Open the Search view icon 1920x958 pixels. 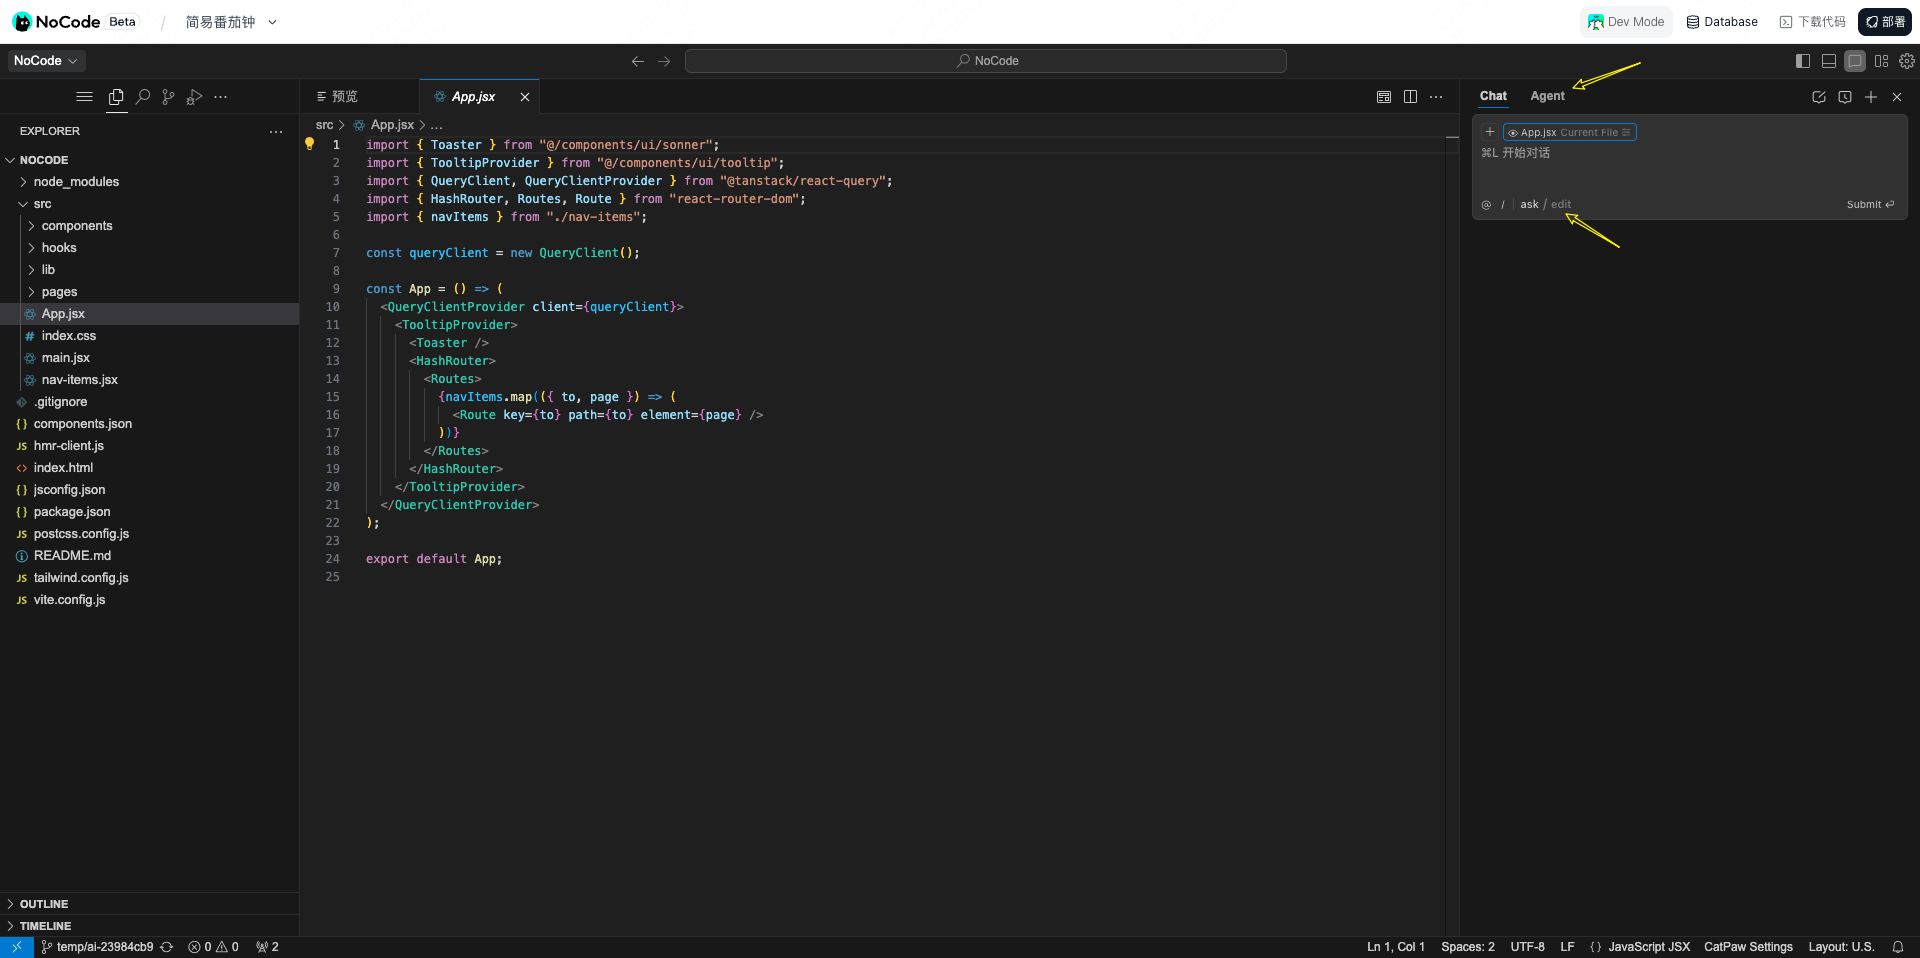[x=143, y=97]
